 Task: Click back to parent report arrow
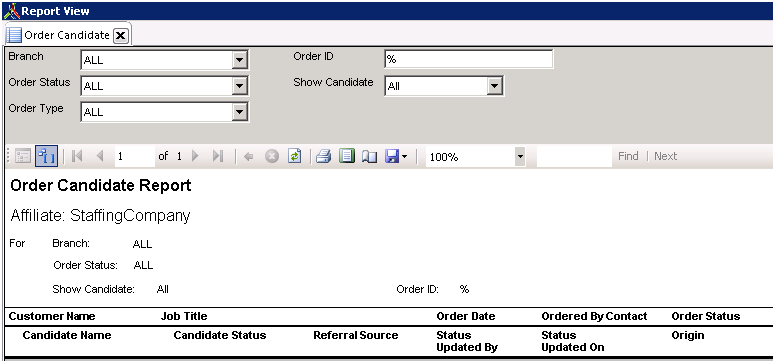(248, 157)
